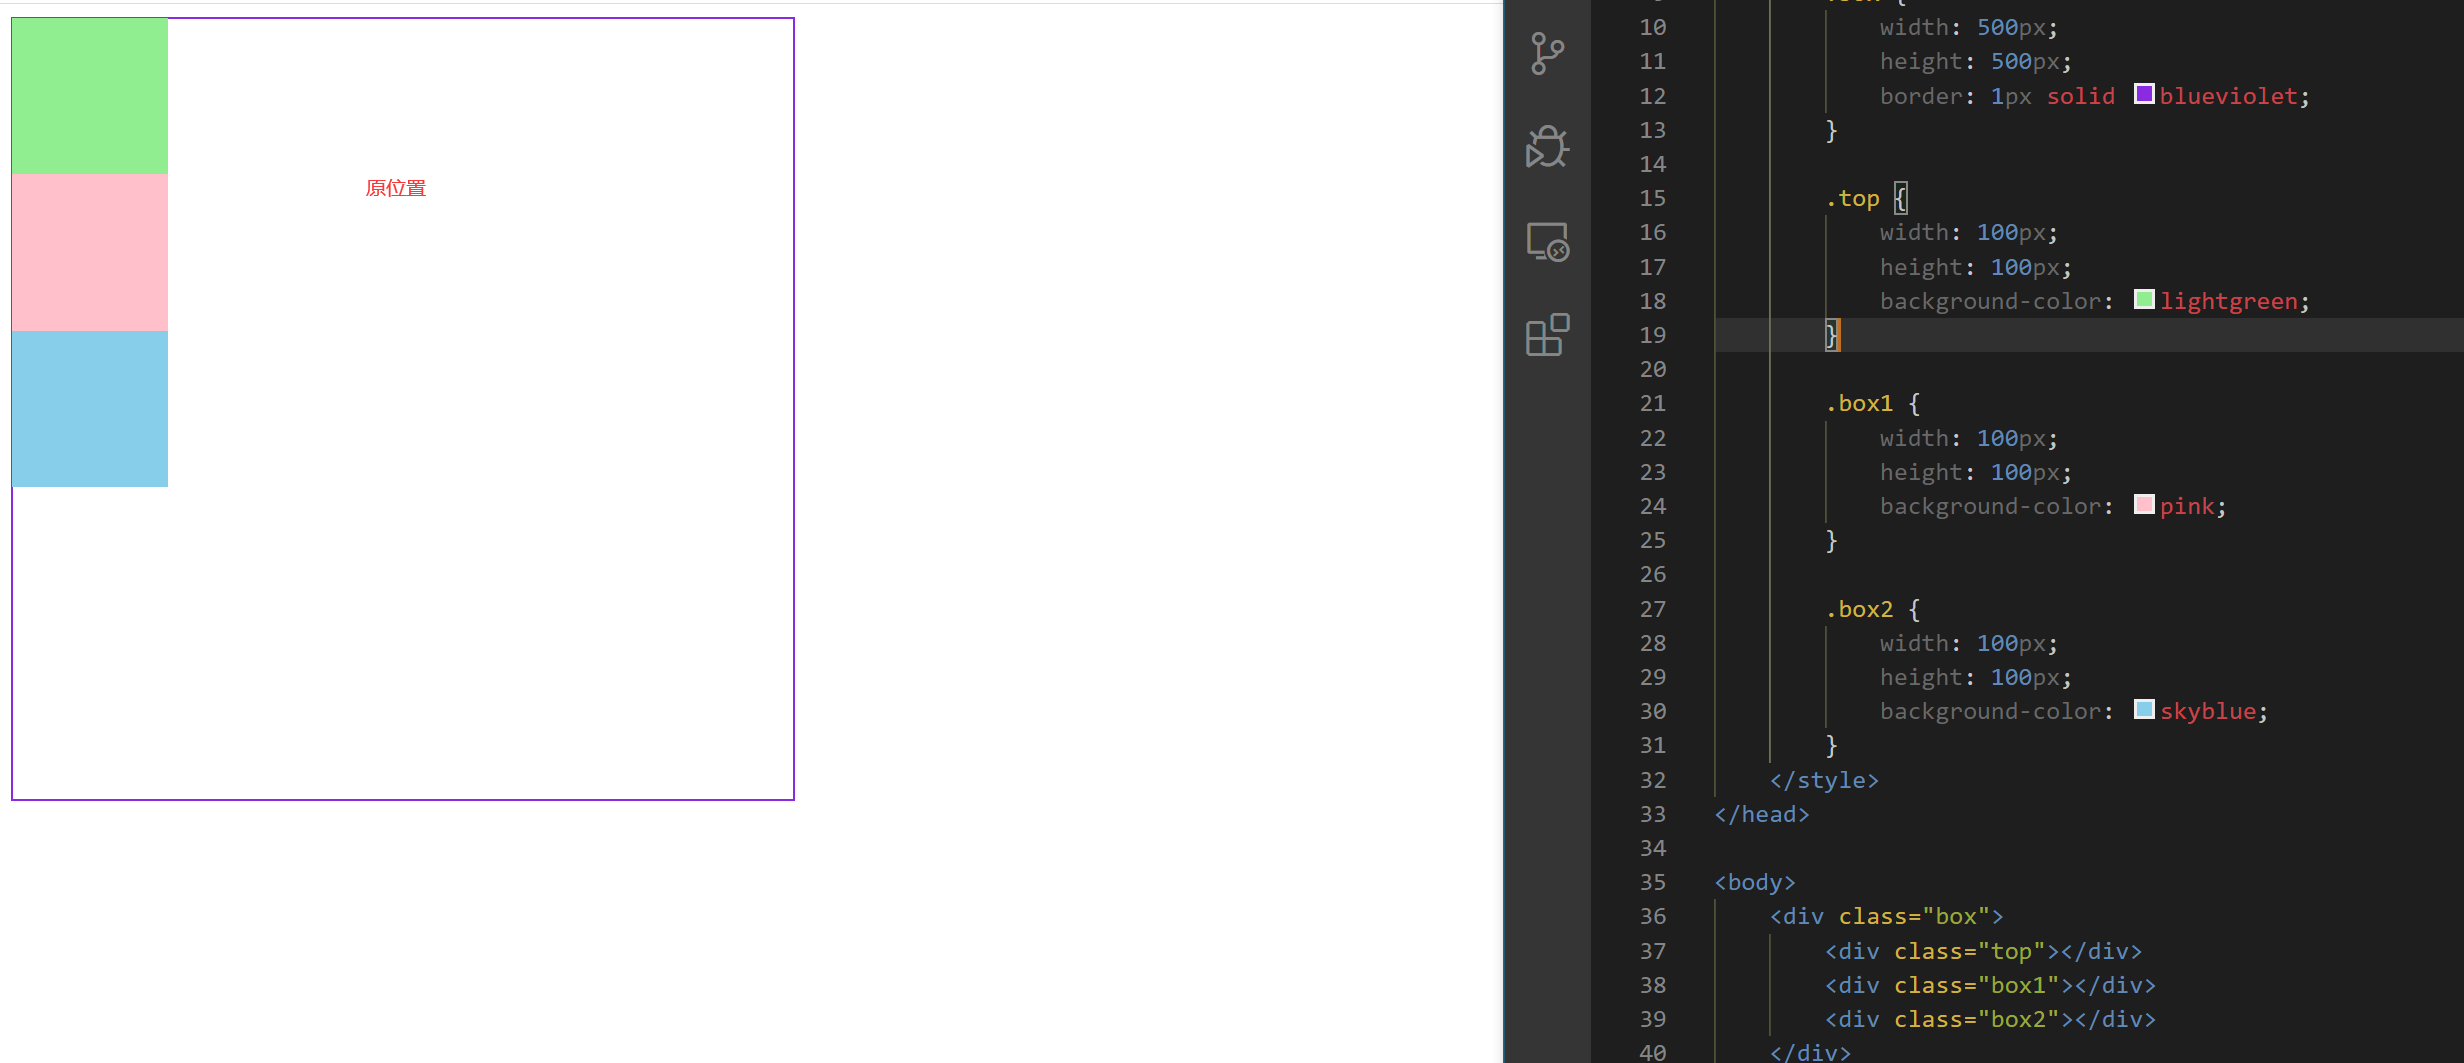The image size is (2464, 1063).
Task: Click the .box2 selector on line 27
Action: (x=1860, y=609)
